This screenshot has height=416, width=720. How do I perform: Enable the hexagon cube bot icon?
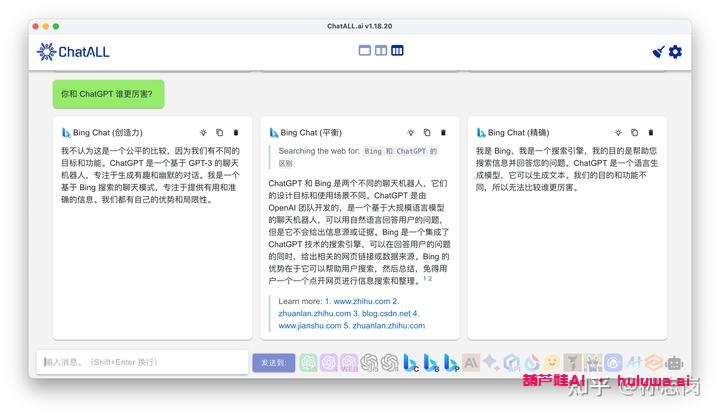pos(512,363)
